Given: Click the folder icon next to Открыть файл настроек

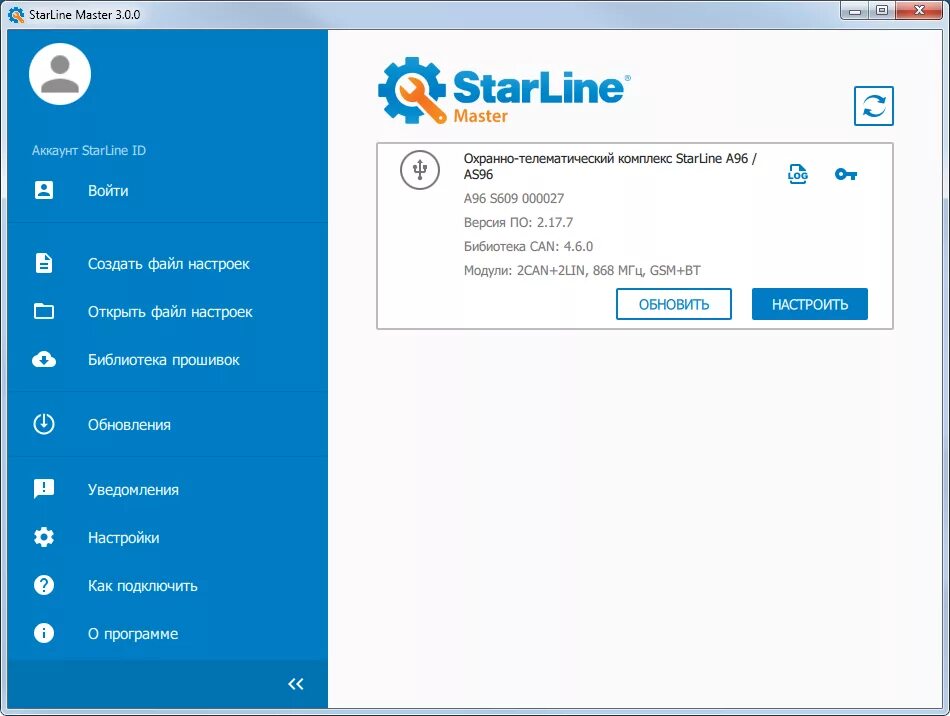Looking at the screenshot, I should pyautogui.click(x=42, y=311).
